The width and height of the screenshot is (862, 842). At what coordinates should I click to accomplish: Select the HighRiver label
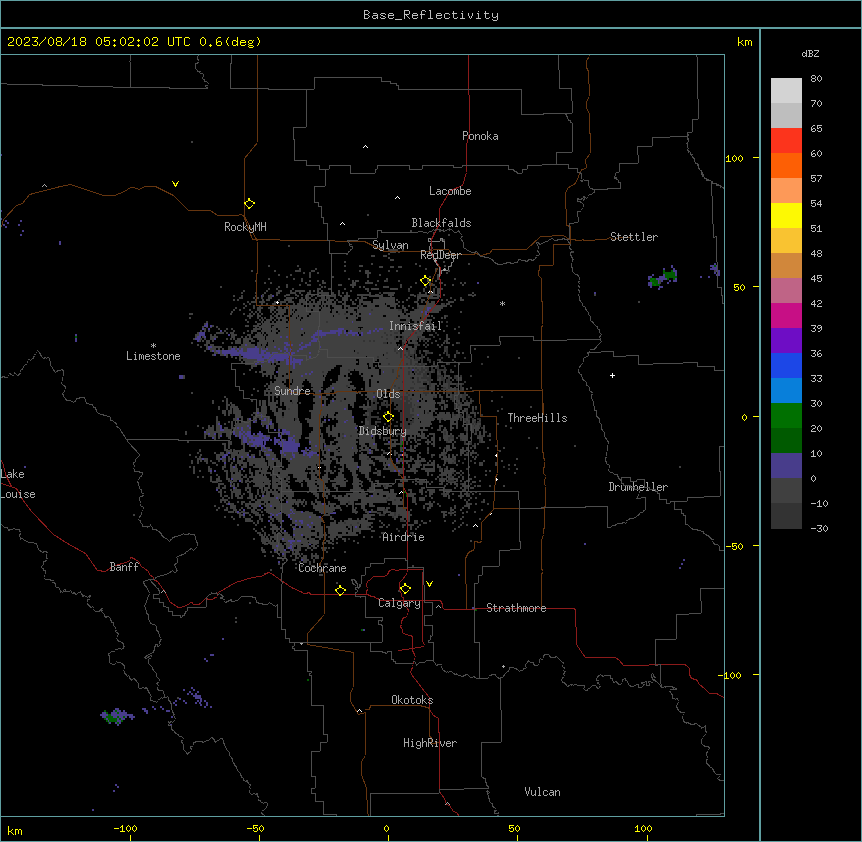point(430,743)
